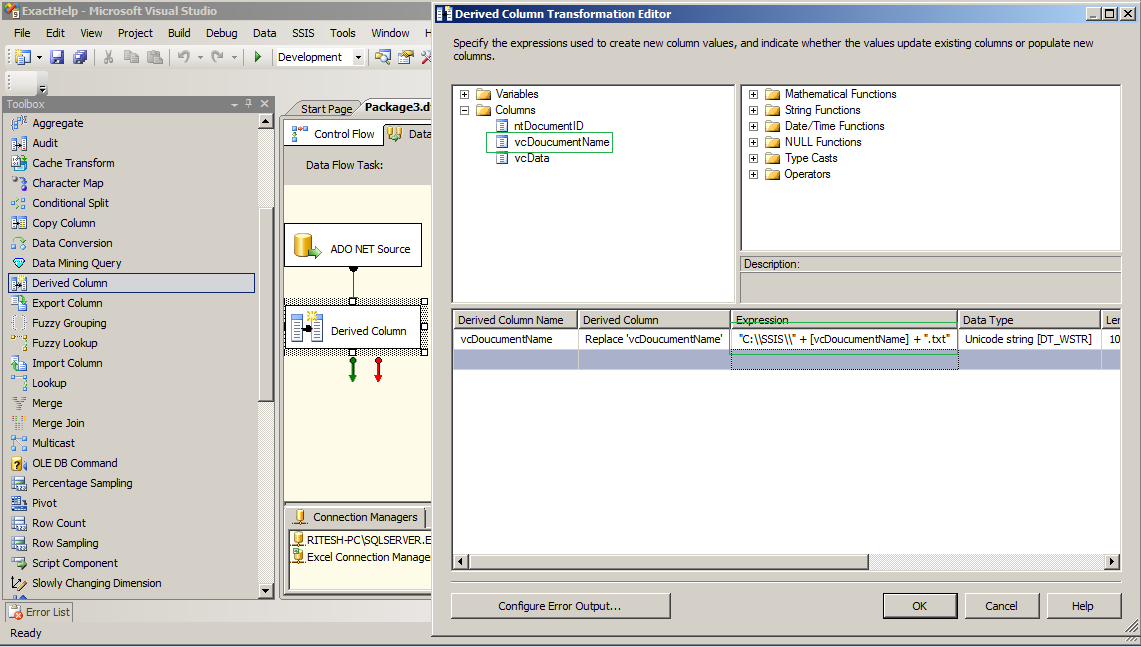Click the Save toolbar icon
The width and height of the screenshot is (1141, 647).
[x=57, y=57]
